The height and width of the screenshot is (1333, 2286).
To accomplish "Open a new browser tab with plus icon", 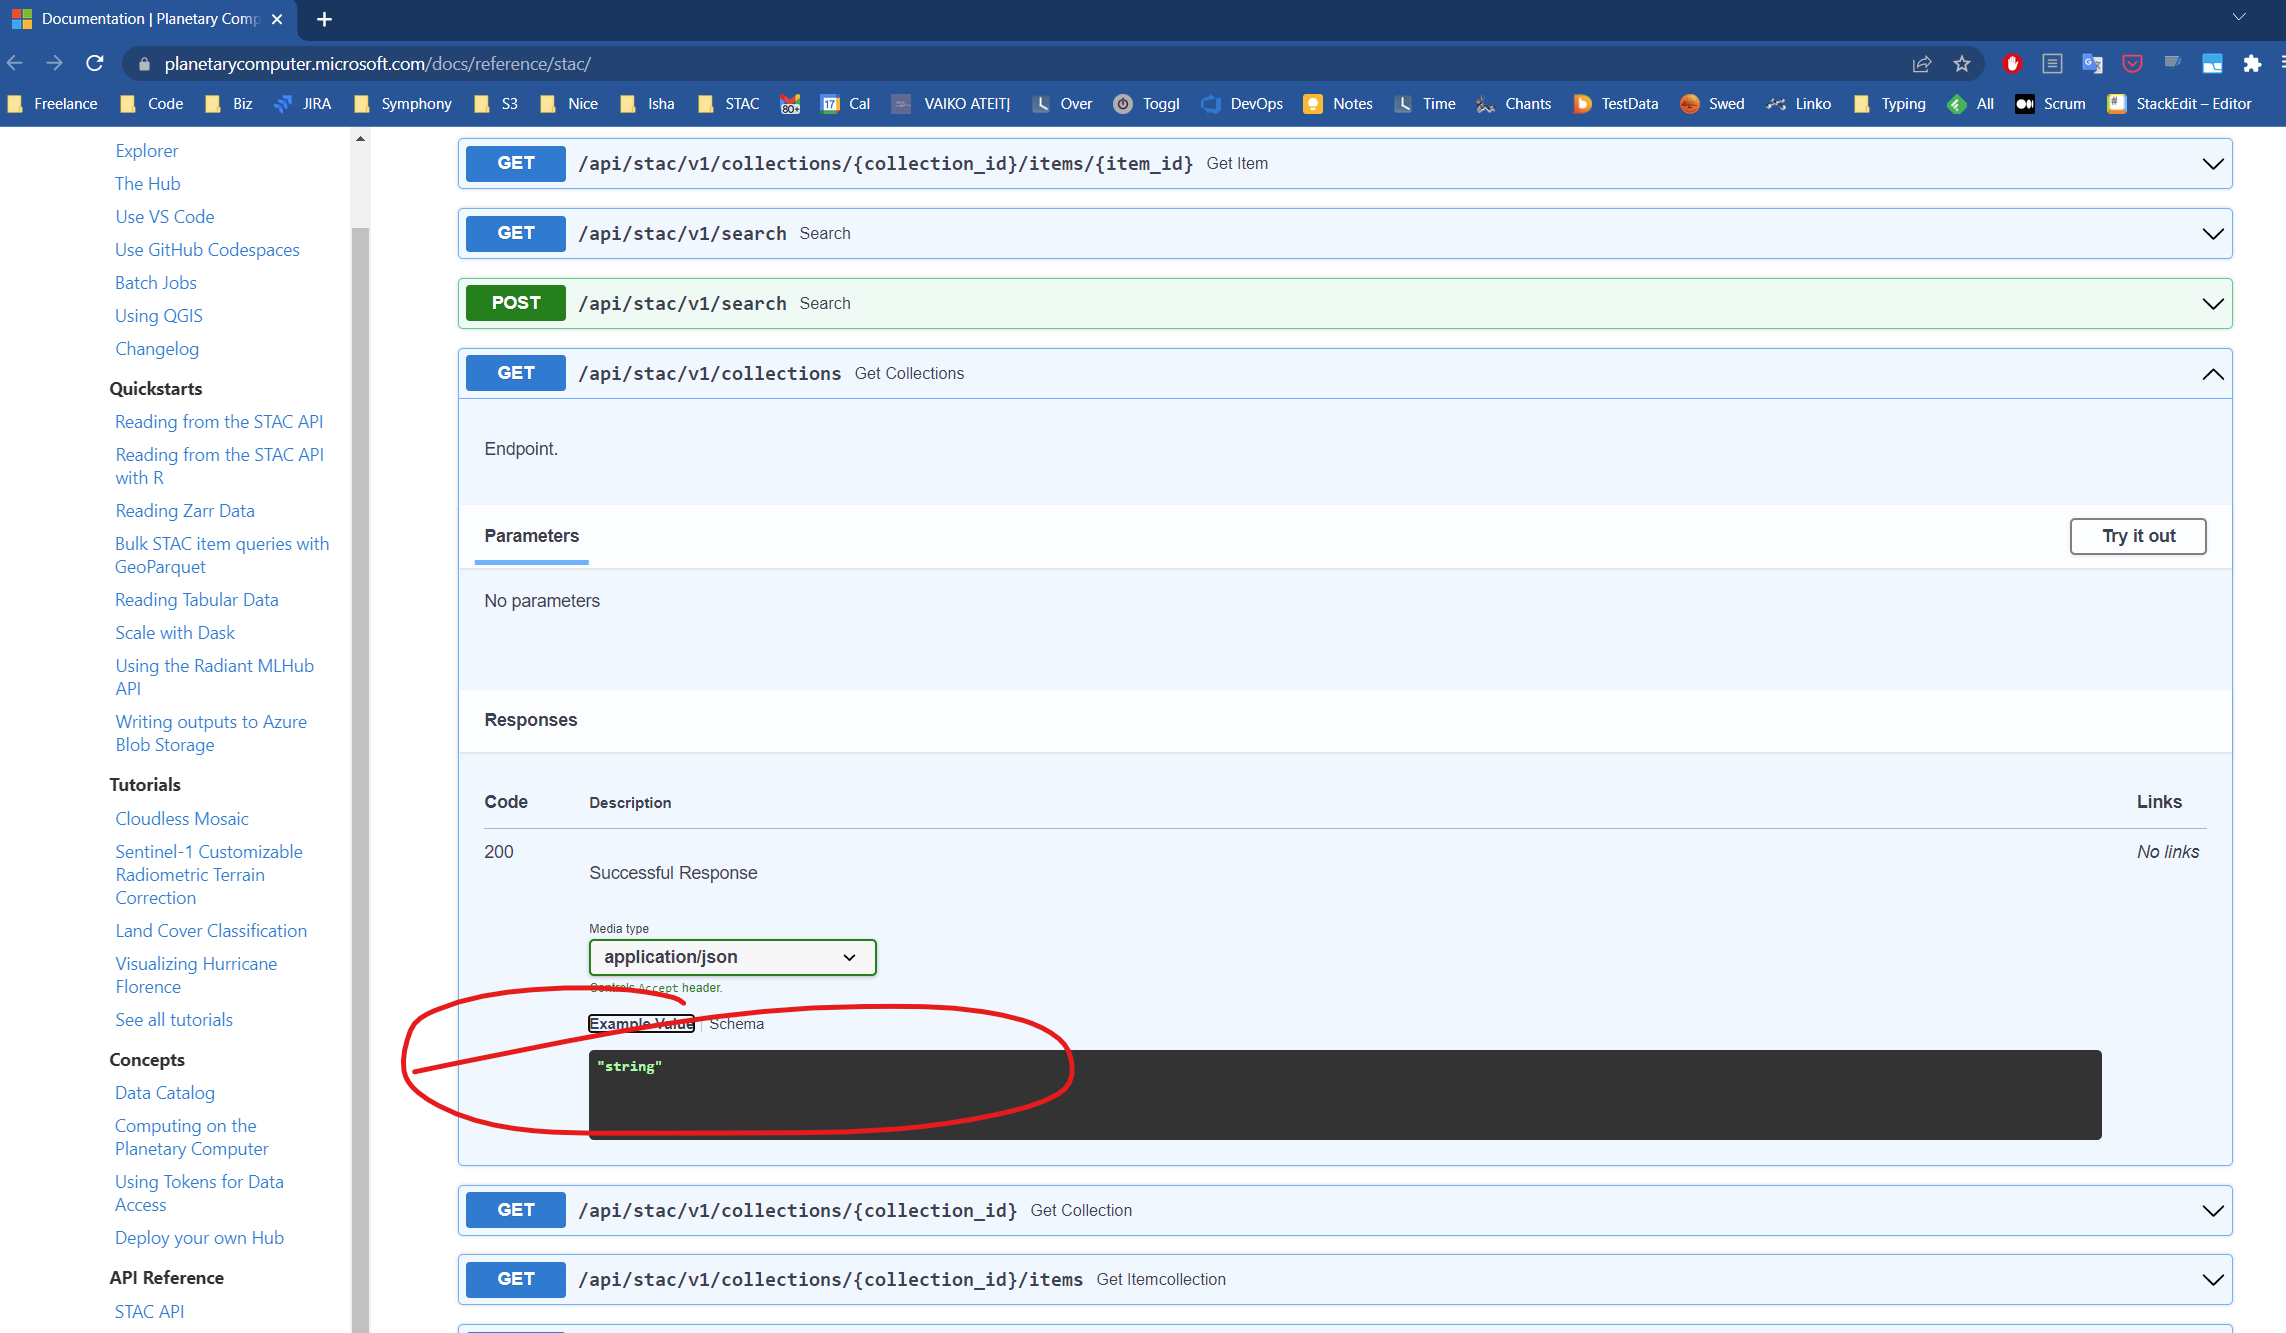I will (324, 19).
